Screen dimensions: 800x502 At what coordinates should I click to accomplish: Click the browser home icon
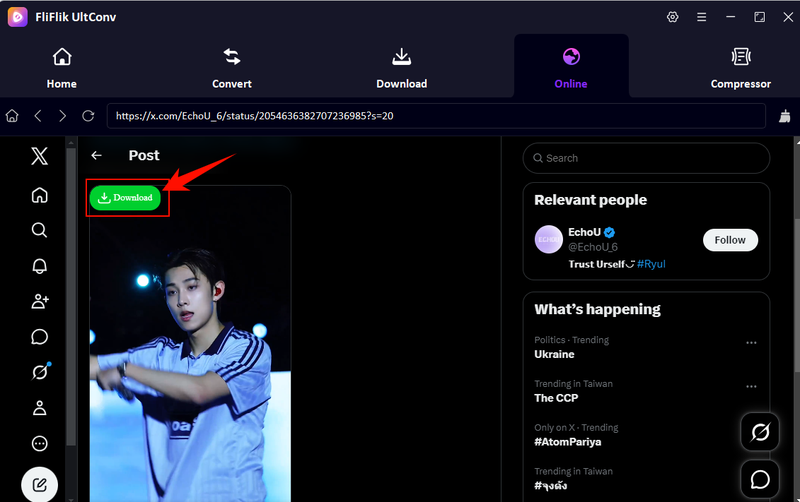[x=12, y=116]
